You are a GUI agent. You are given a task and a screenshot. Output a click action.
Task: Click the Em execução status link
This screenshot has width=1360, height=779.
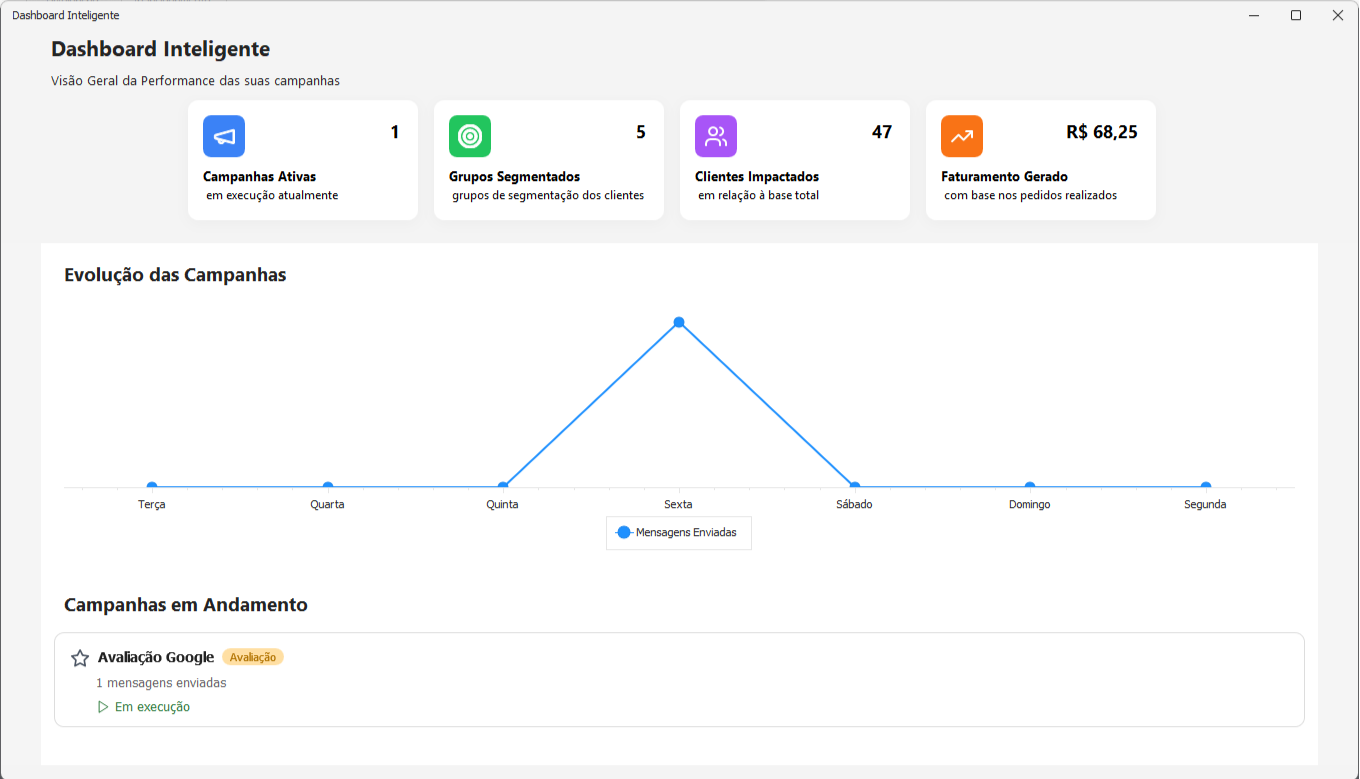[152, 707]
